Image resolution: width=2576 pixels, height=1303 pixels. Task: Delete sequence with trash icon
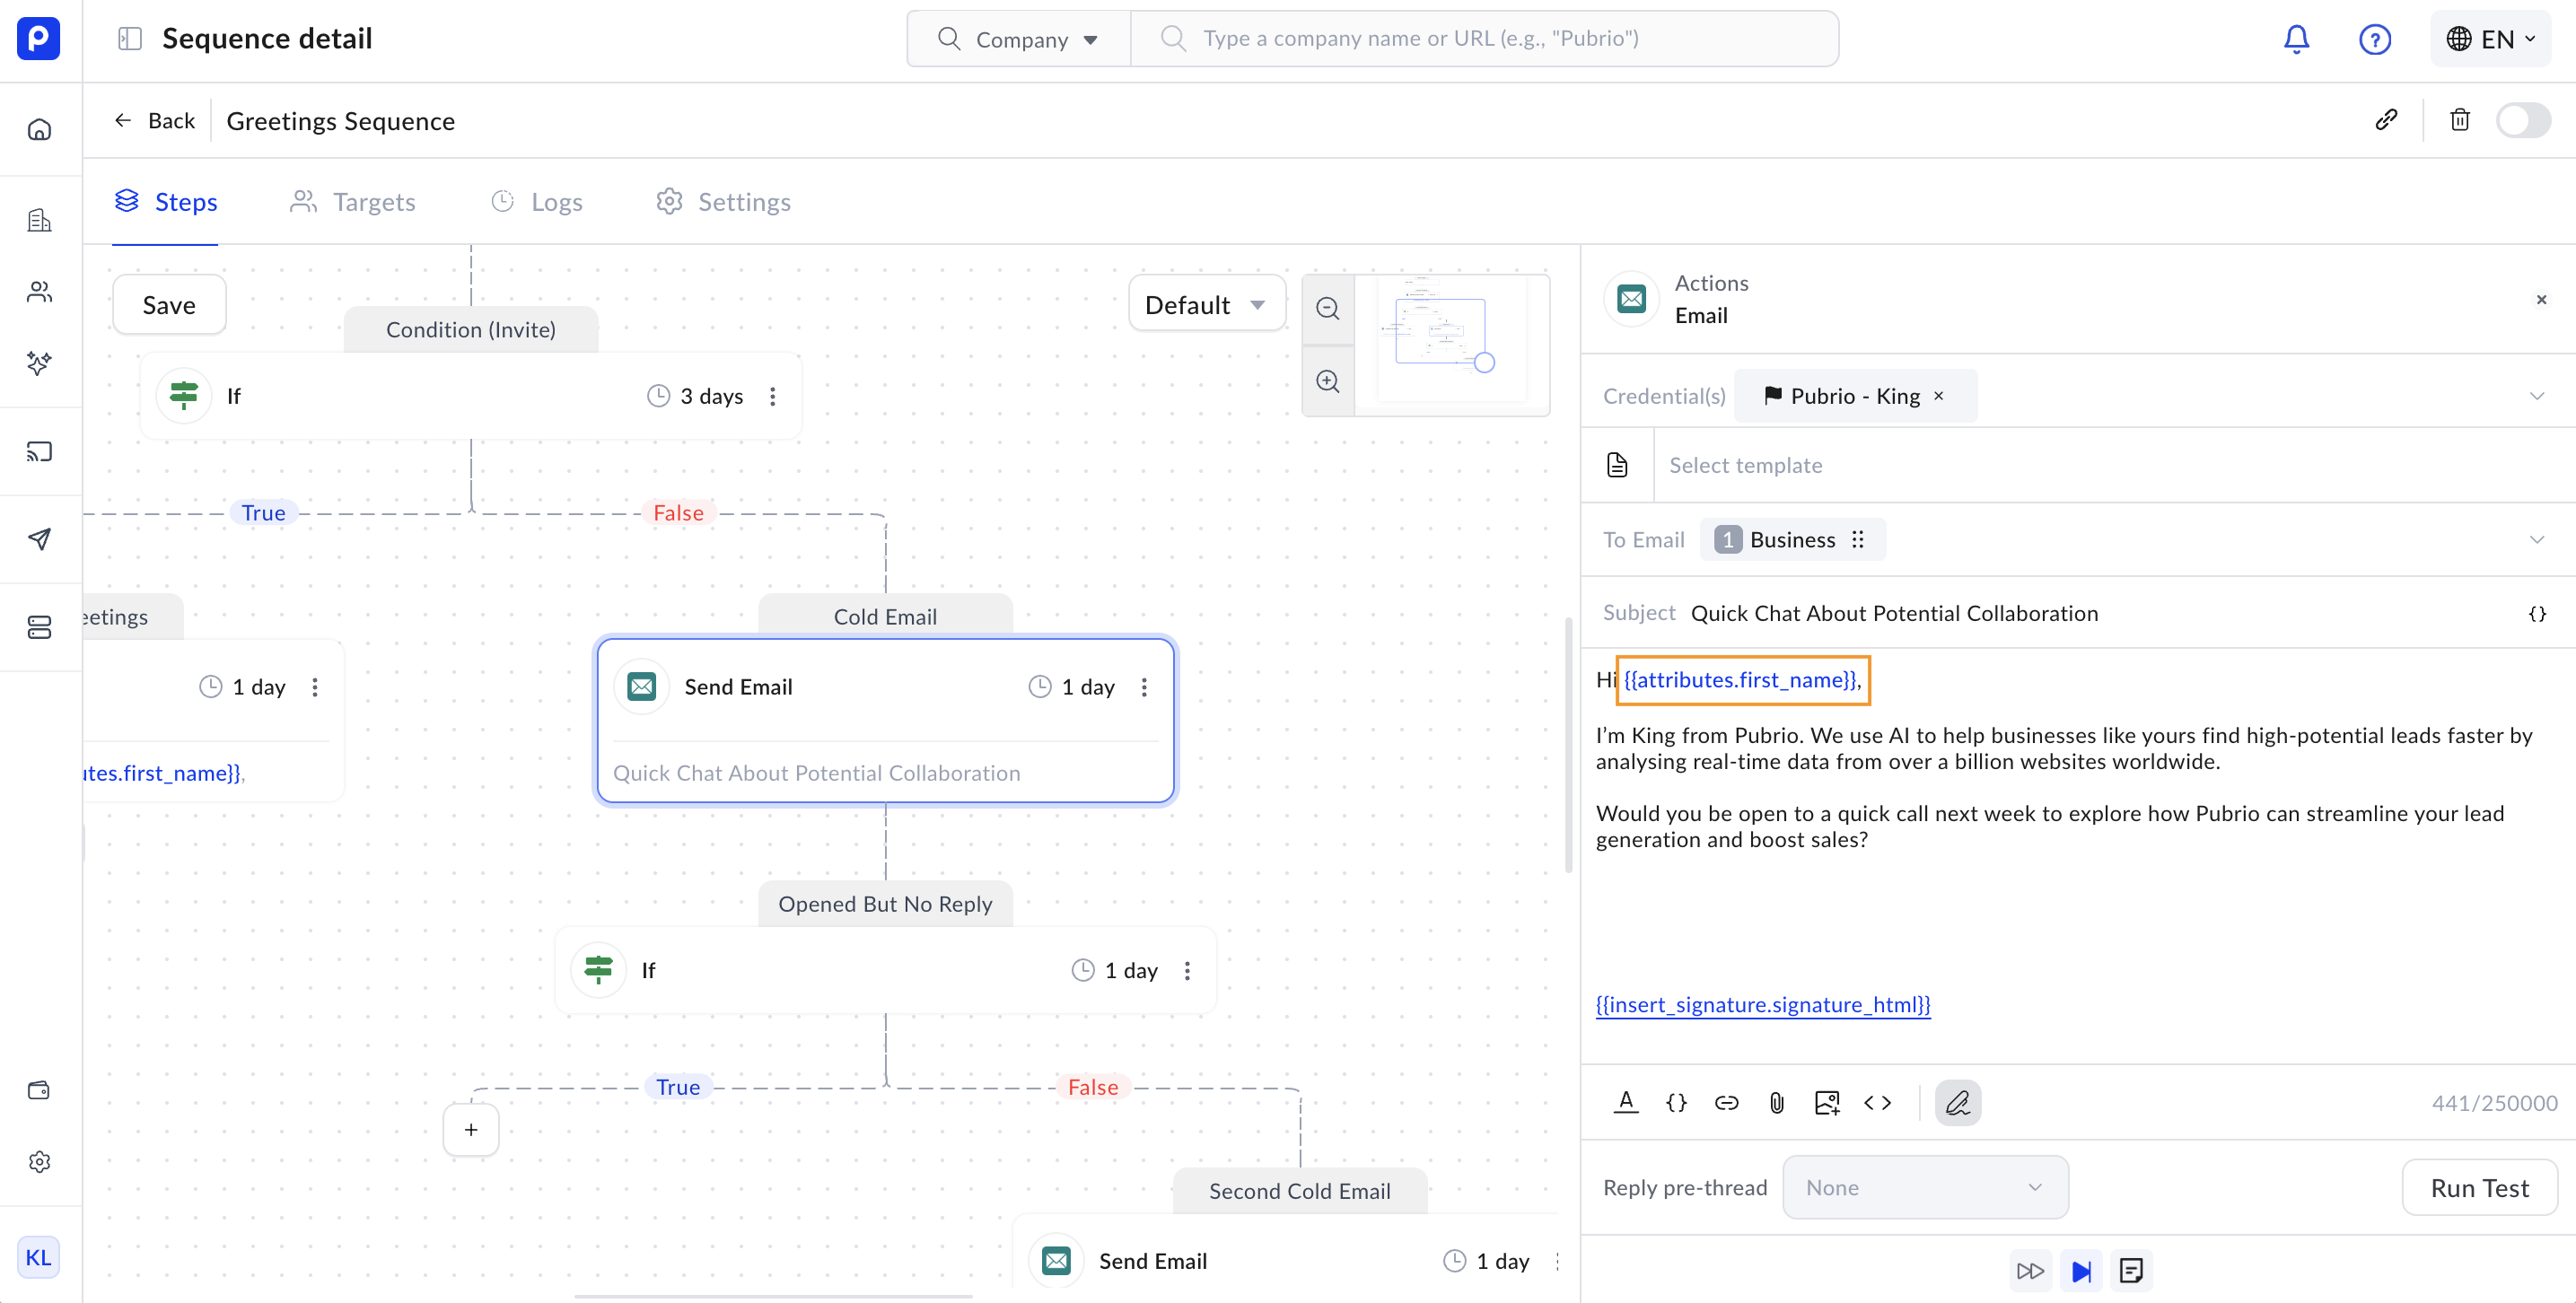coord(2459,120)
